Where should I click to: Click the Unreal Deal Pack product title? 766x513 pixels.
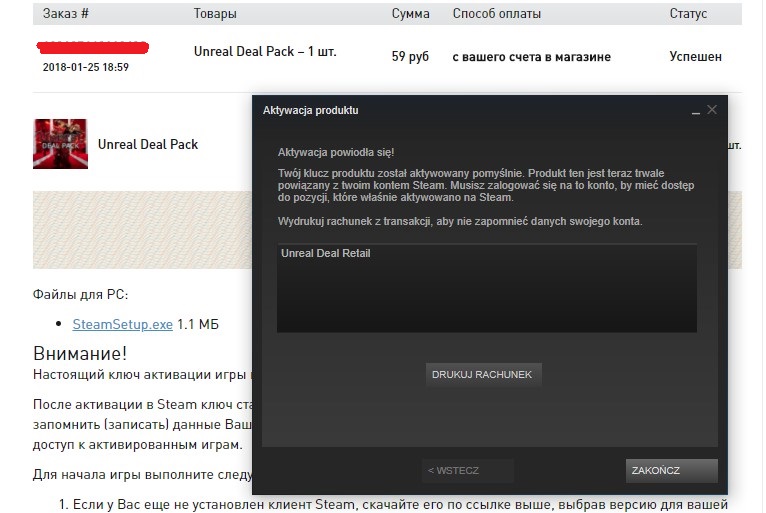click(148, 145)
